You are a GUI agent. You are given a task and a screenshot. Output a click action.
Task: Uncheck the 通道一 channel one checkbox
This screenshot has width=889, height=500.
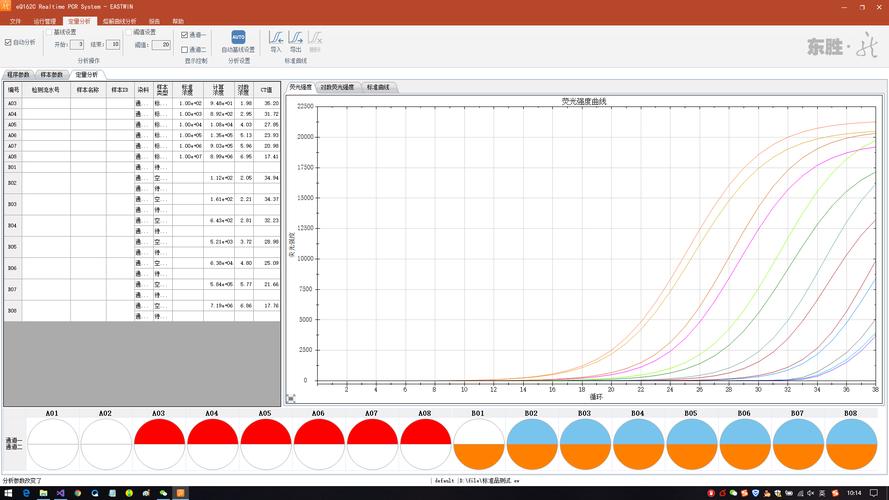point(184,35)
